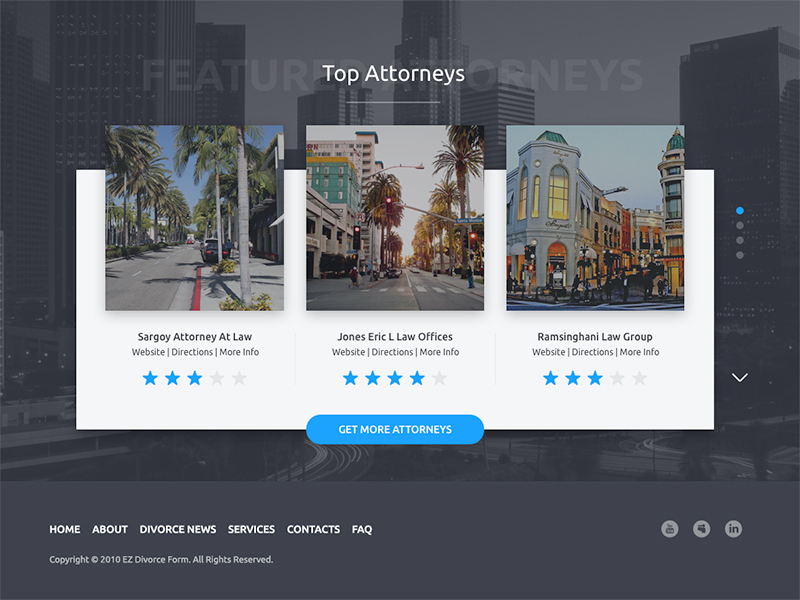This screenshot has width=800, height=600.
Task: Select the first blue carousel pagination dot
Action: point(740,211)
